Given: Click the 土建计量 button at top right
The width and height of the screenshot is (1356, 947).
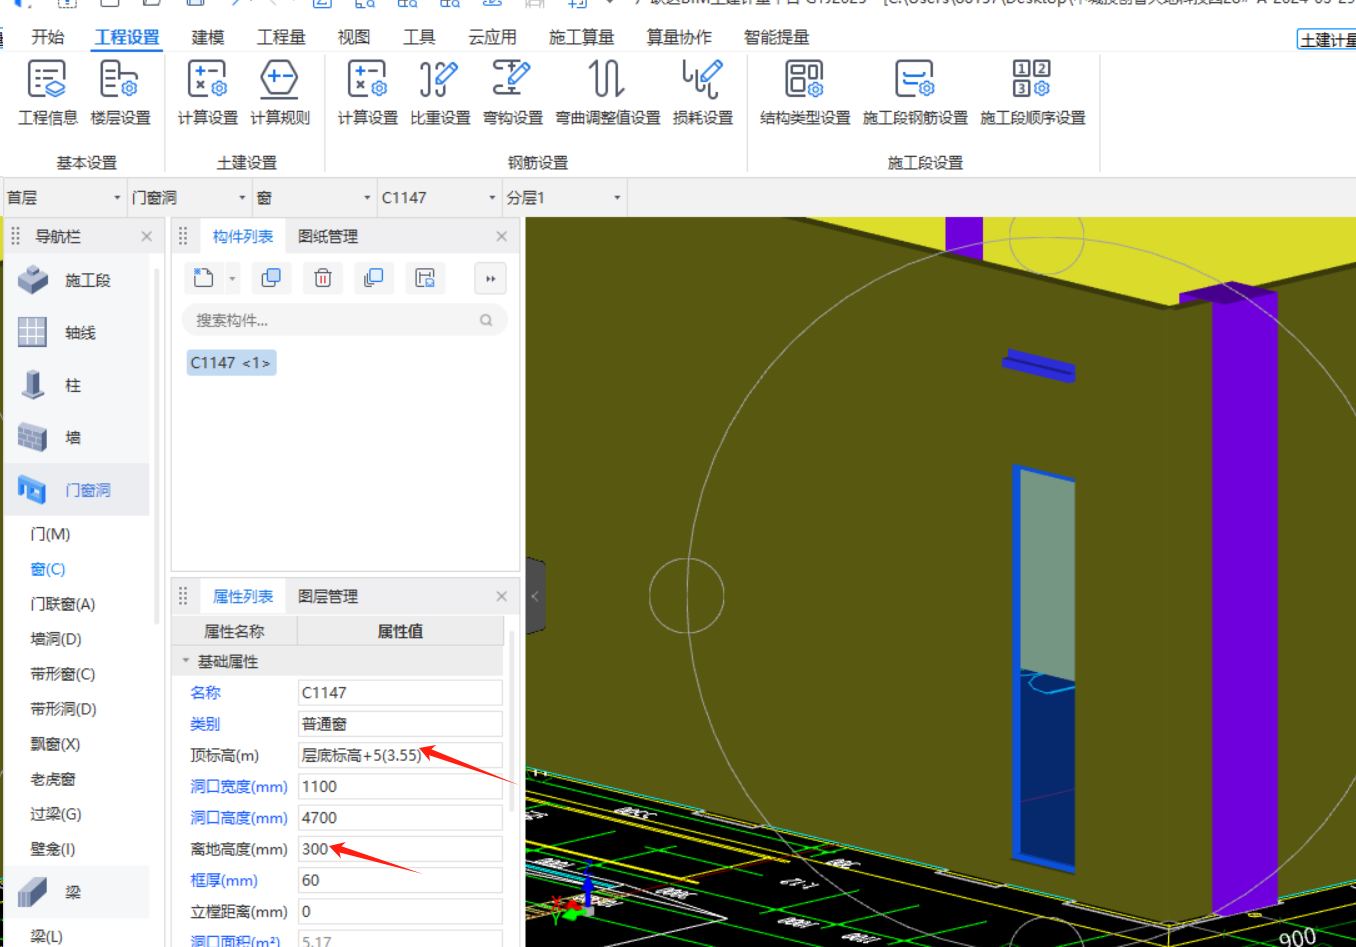Looking at the screenshot, I should [1327, 40].
